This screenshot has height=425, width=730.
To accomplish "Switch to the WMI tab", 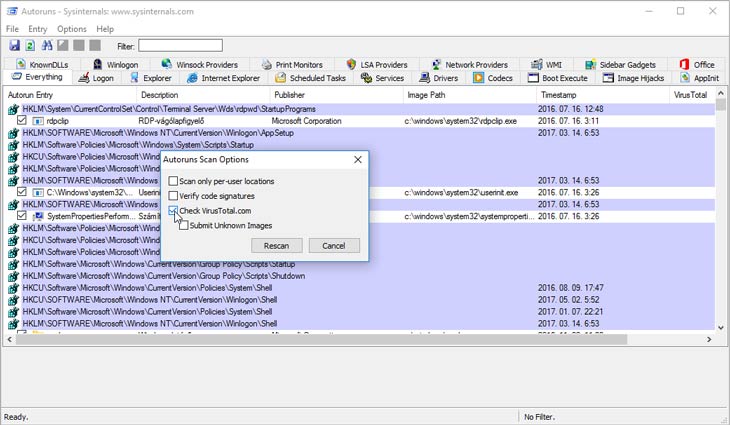I will coord(547,64).
